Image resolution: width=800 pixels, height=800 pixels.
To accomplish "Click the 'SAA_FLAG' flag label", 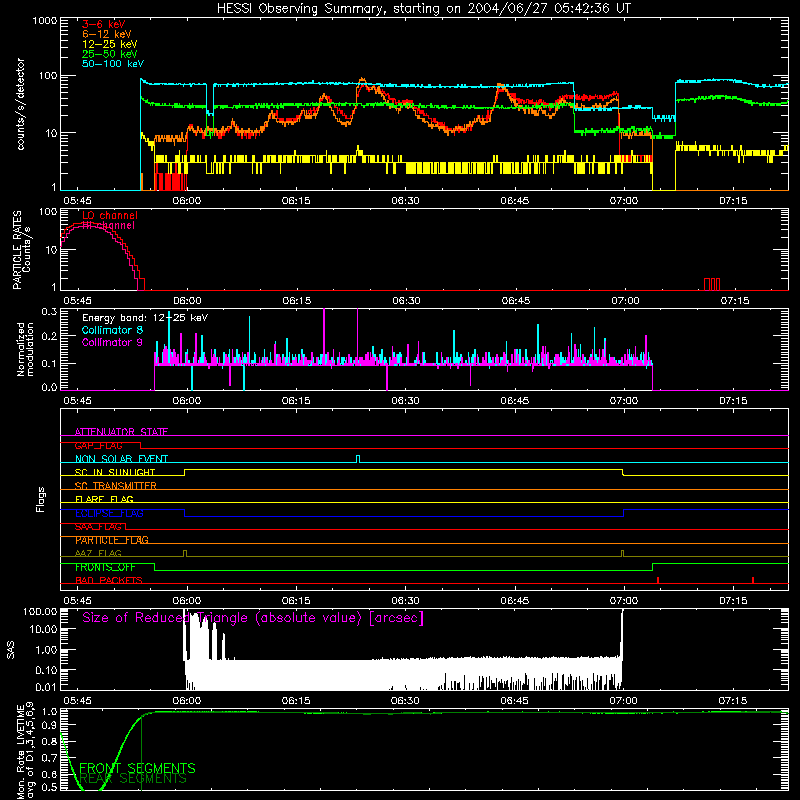I will click(x=98, y=527).
